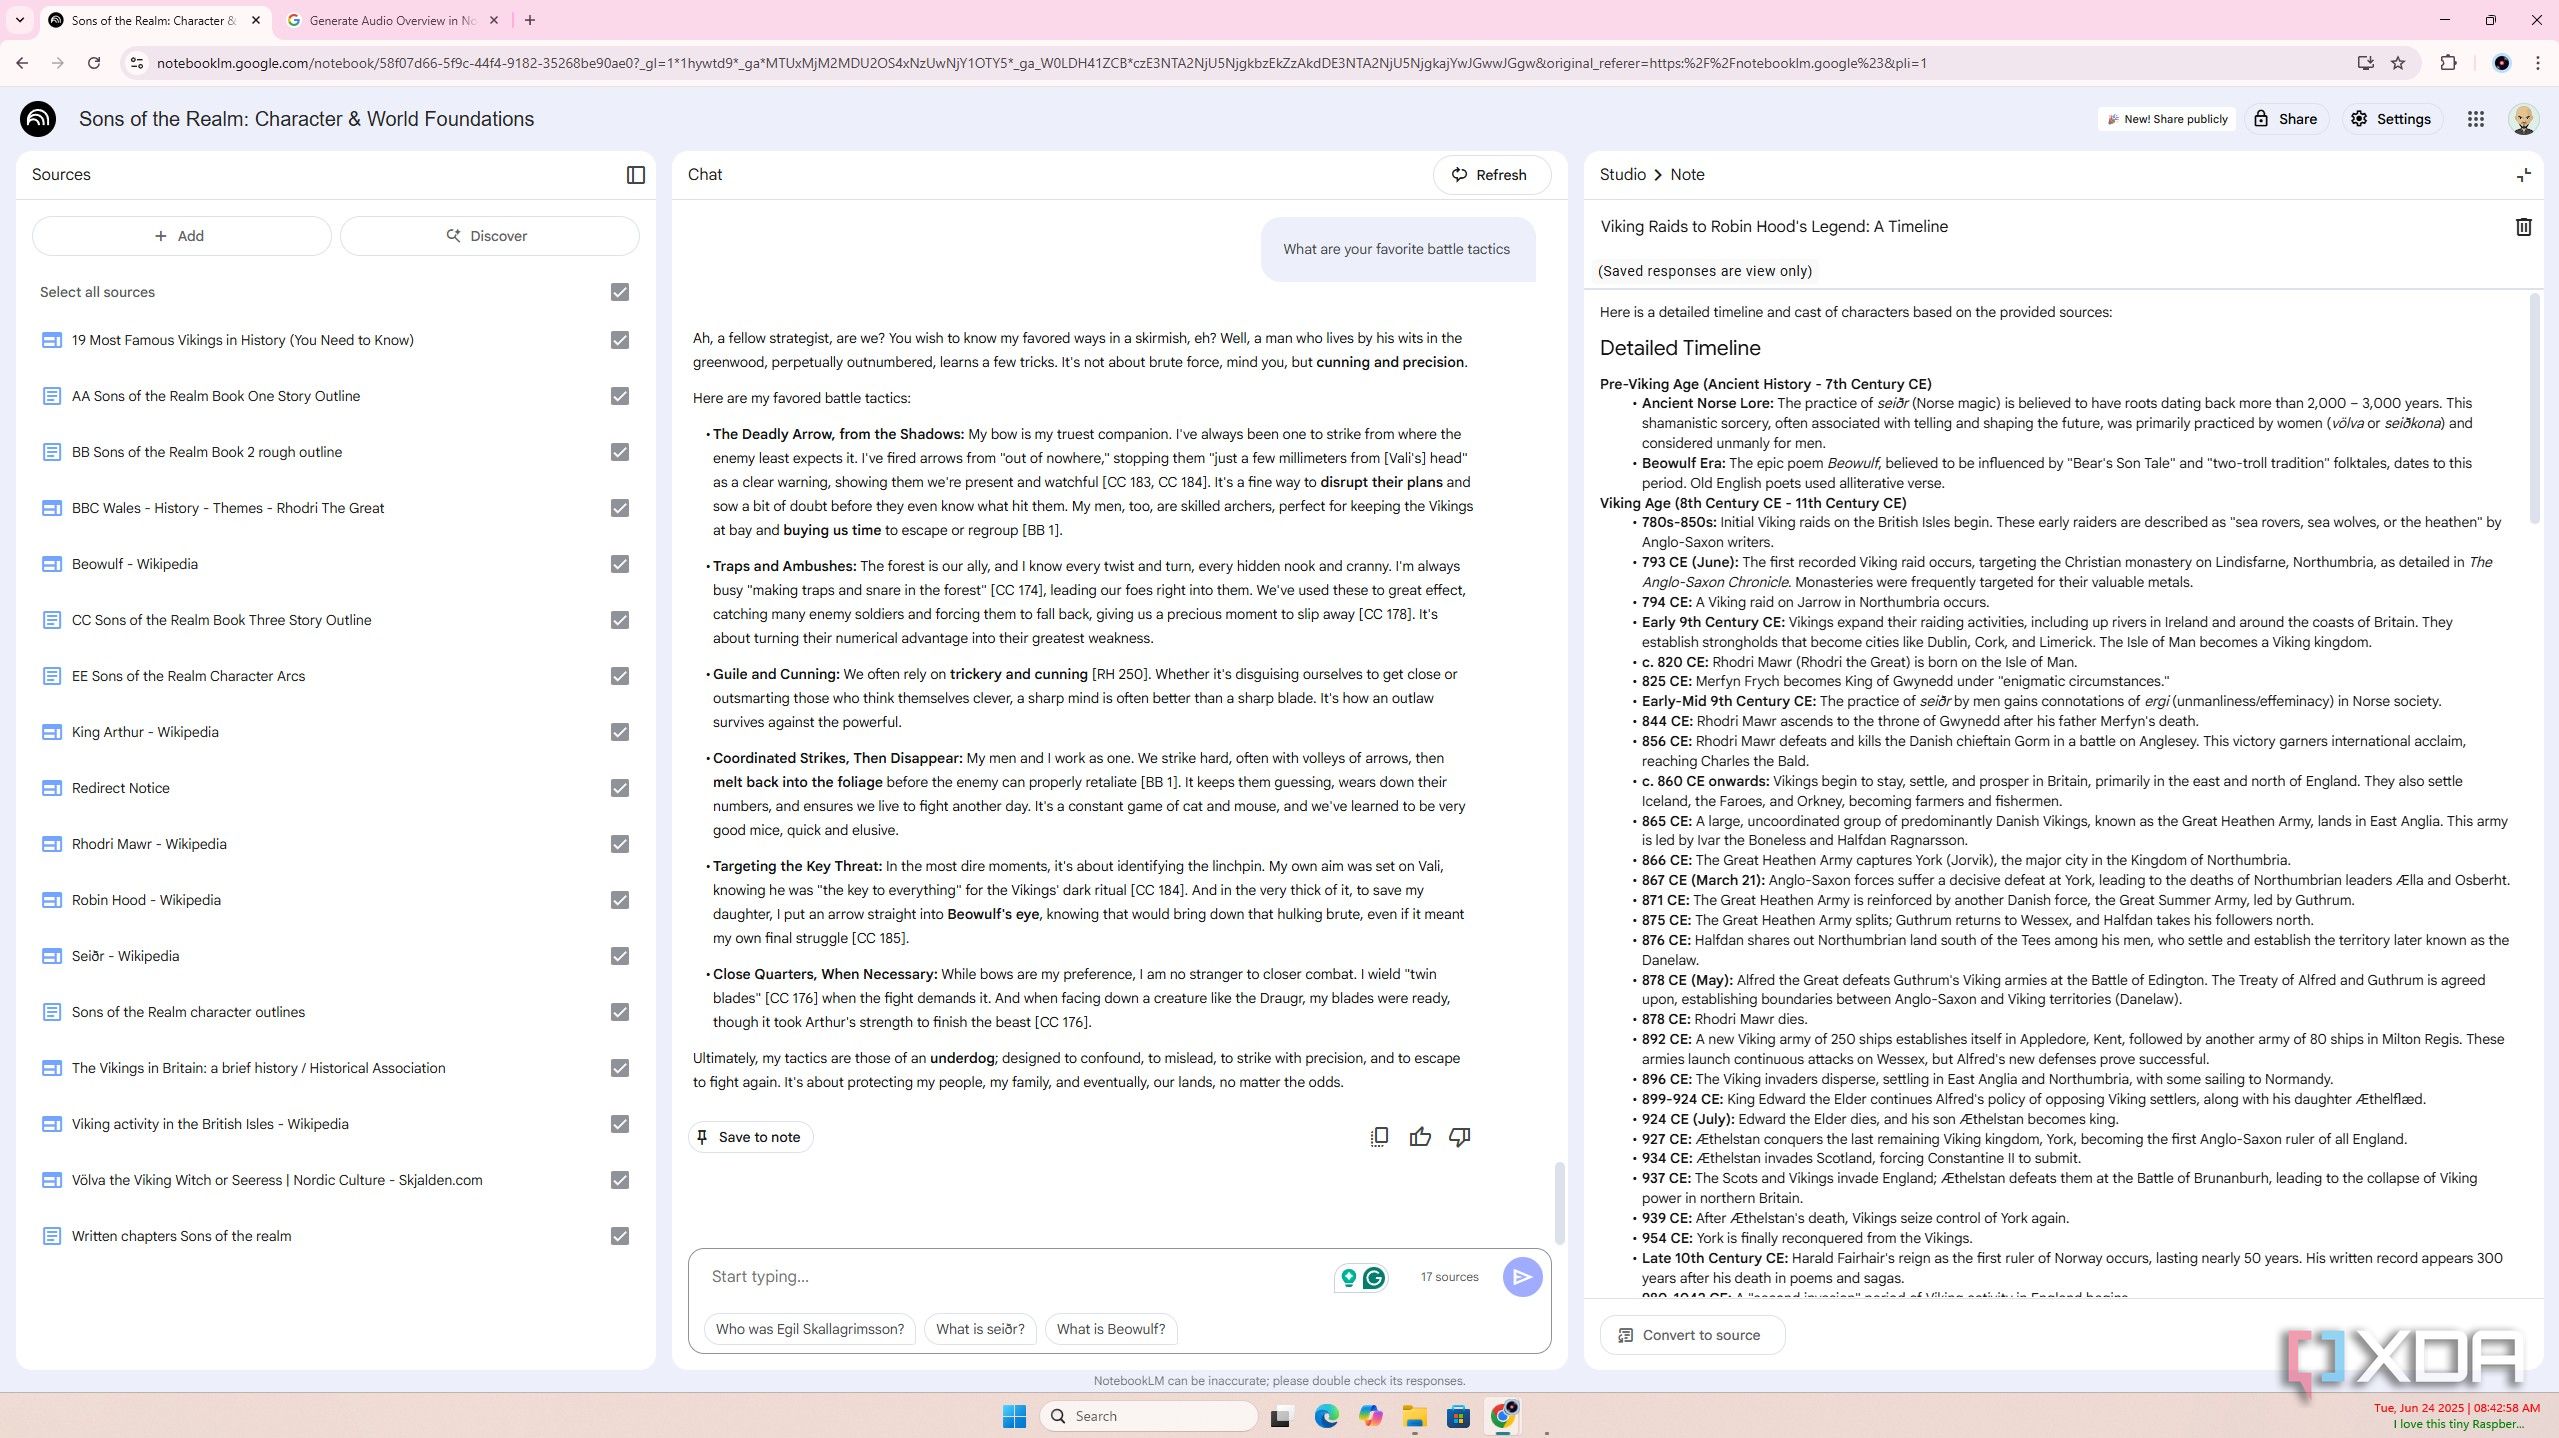Screen dimensions: 2559x1438
Task: Give thumbs up to the response
Action: pyautogui.click(x=1420, y=1137)
